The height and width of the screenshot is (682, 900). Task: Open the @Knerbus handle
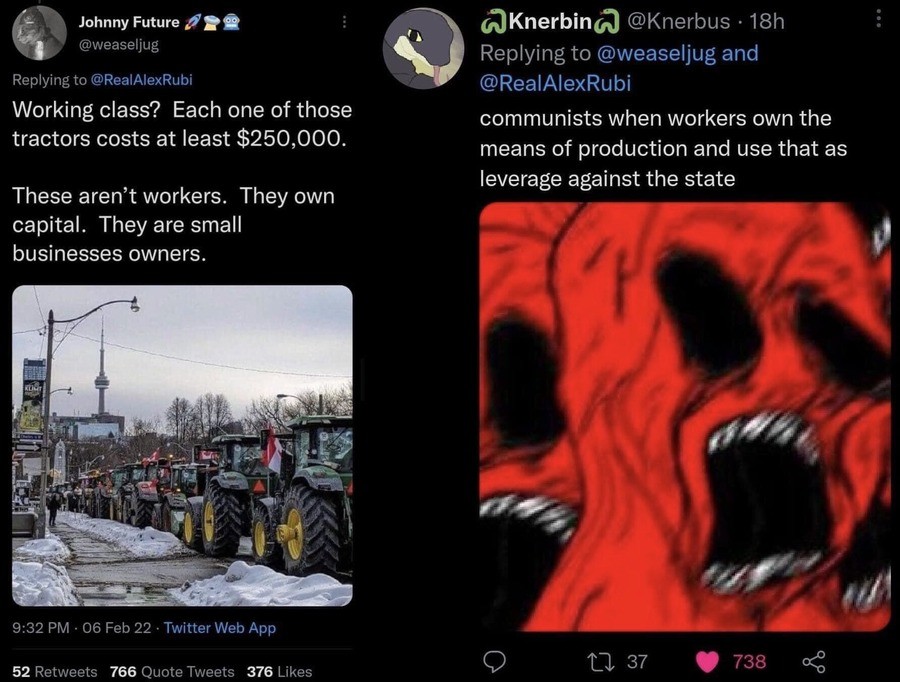coord(678,21)
